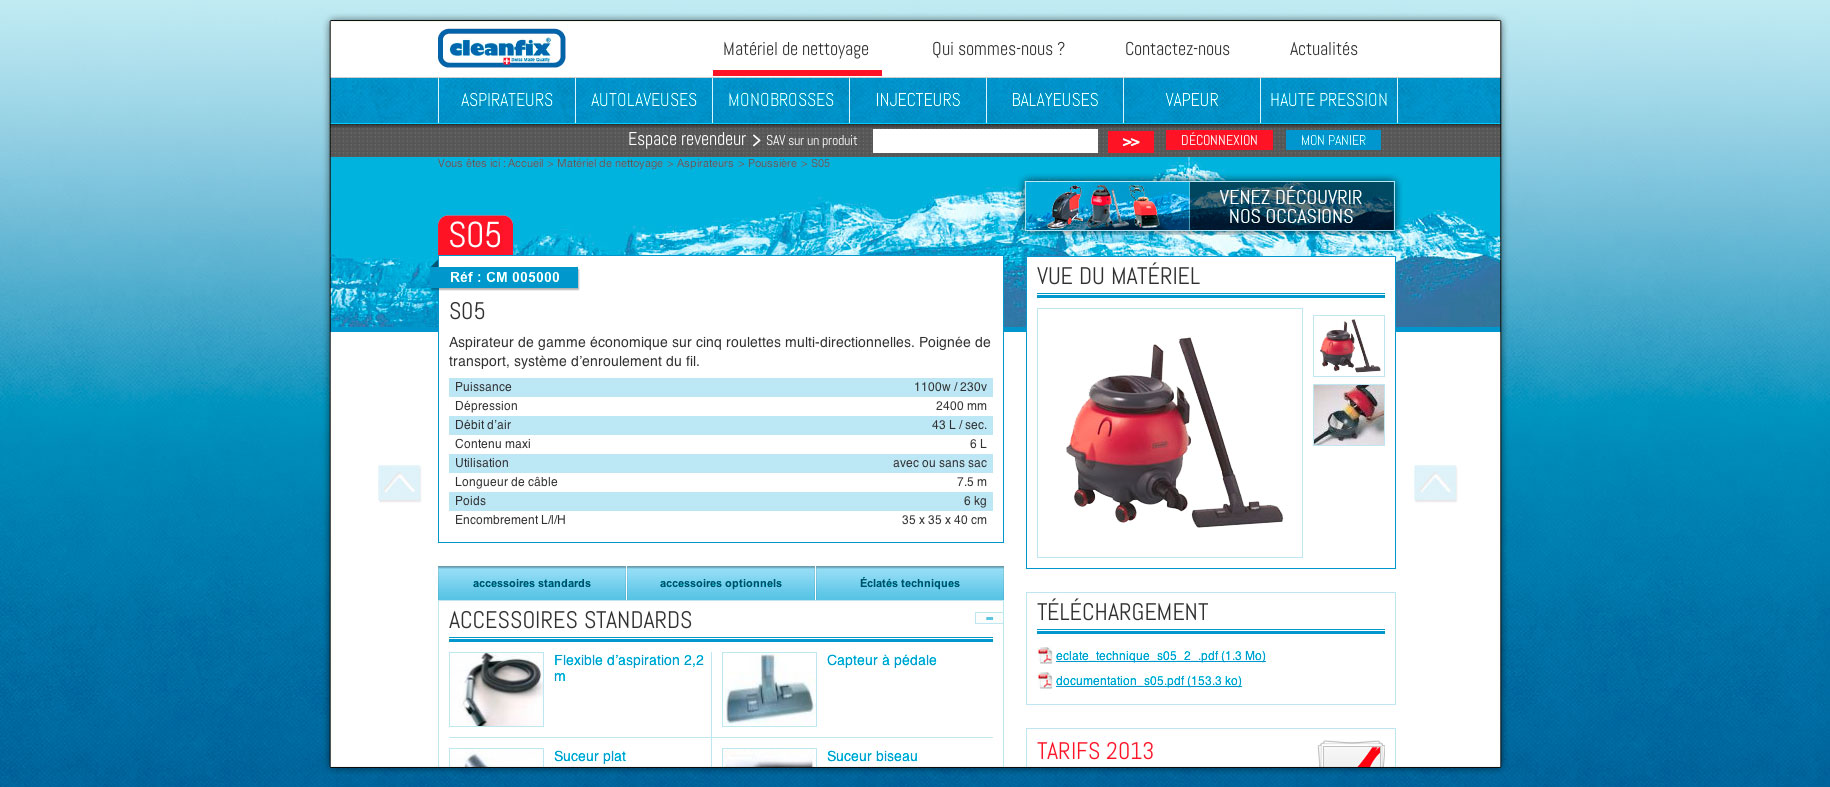This screenshot has height=787, width=1830.
Task: Select the BALAYEUSES category
Action: pyautogui.click(x=1055, y=100)
